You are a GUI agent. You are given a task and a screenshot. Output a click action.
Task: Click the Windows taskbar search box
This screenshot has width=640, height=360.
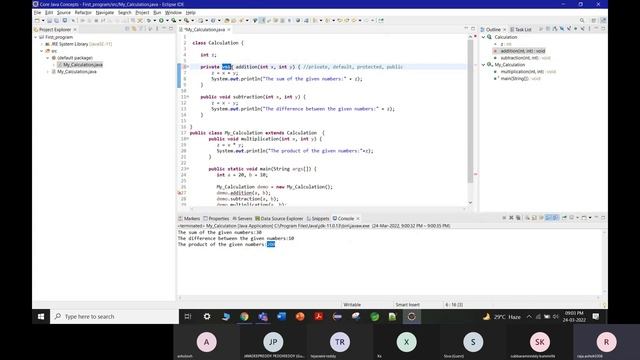114,316
